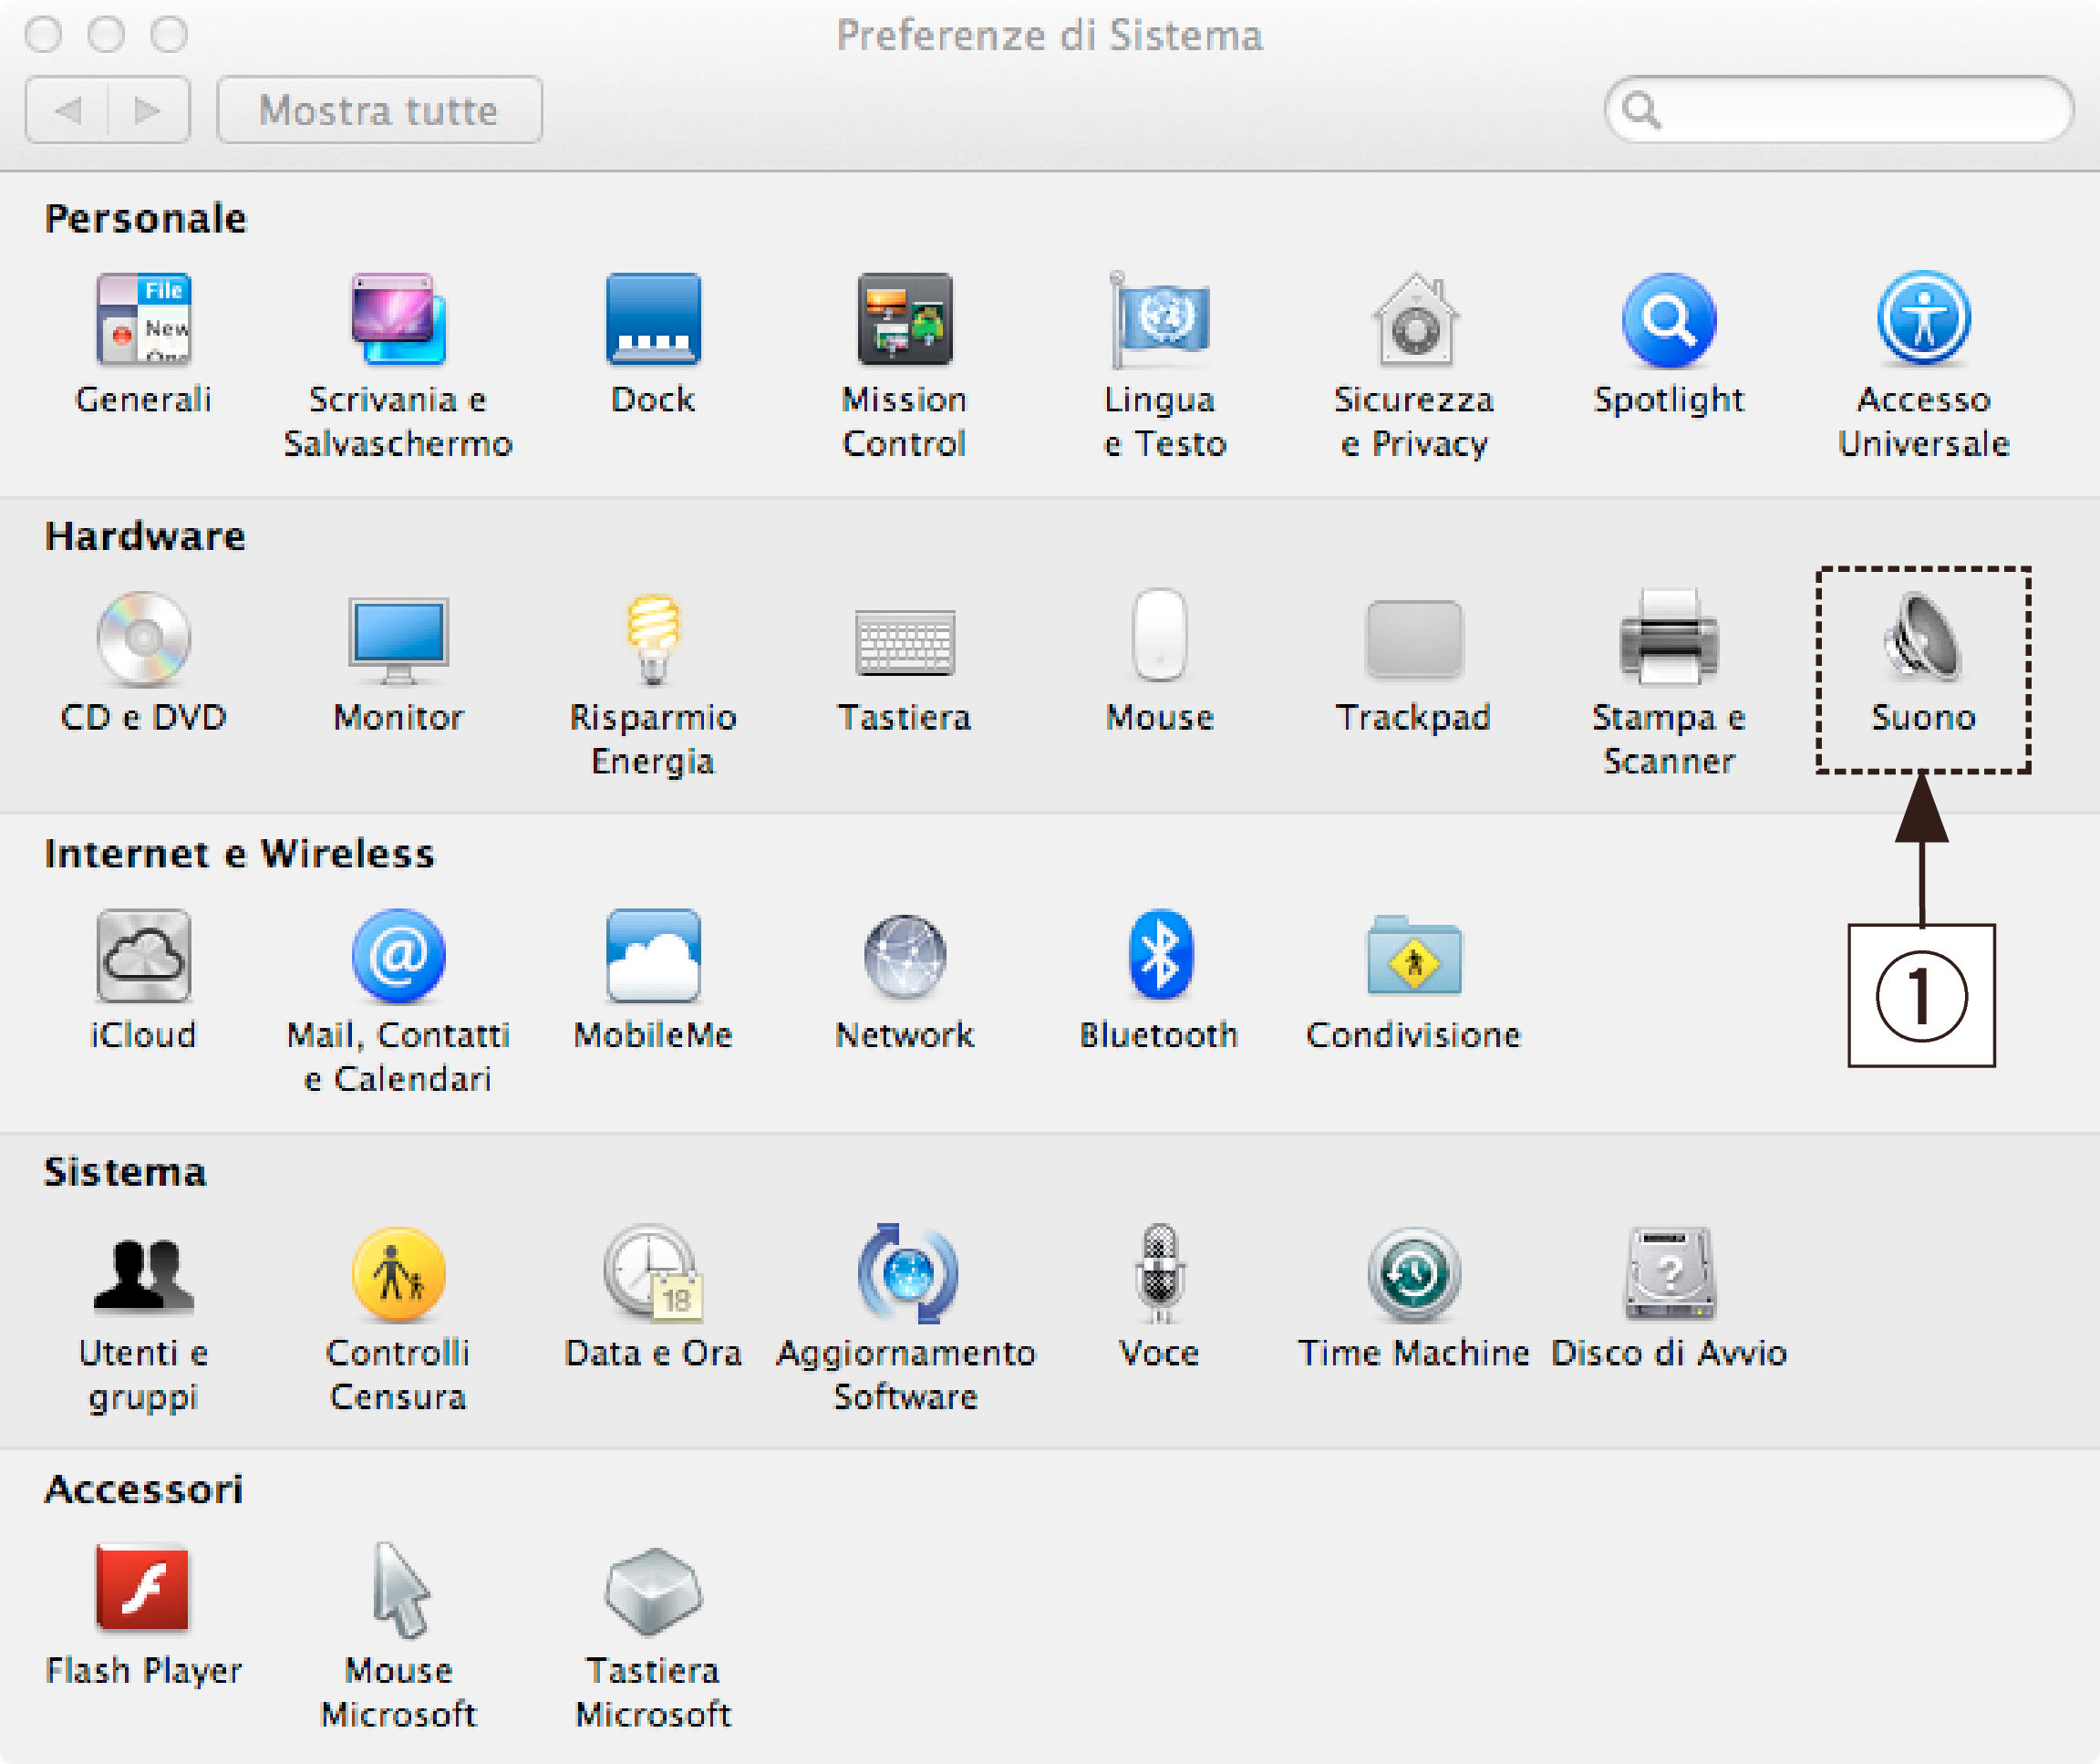The width and height of the screenshot is (2100, 1764).
Task: Open Spotlight preferences pane
Action: coord(1668,320)
